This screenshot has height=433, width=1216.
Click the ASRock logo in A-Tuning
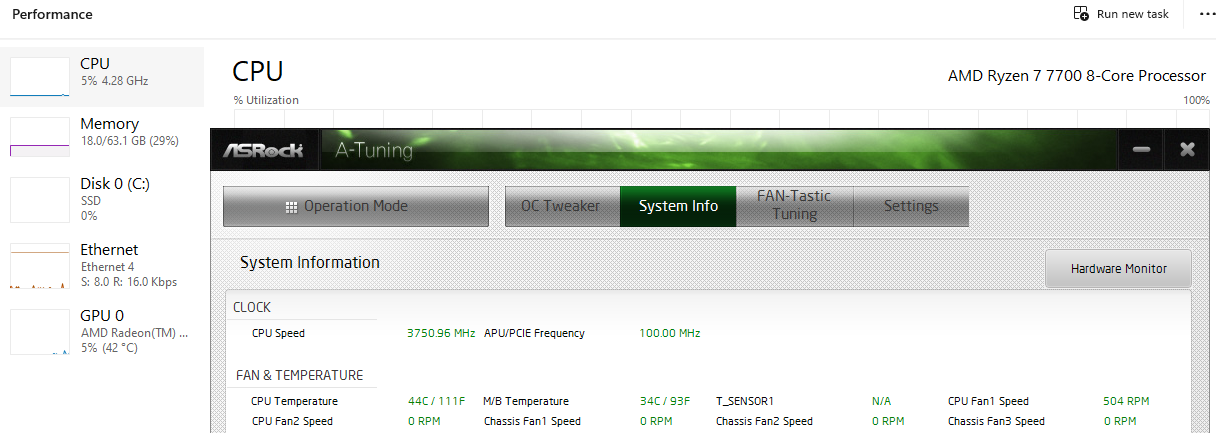[265, 151]
